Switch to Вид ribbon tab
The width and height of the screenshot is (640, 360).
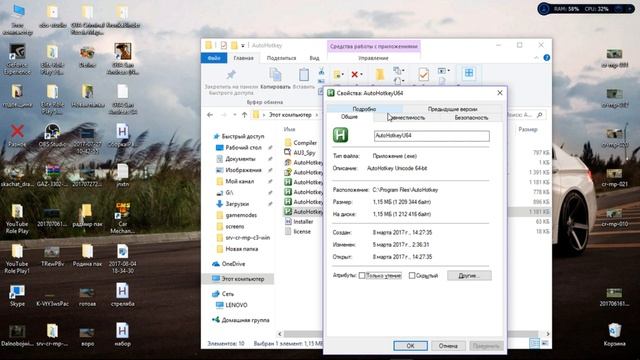coord(314,58)
